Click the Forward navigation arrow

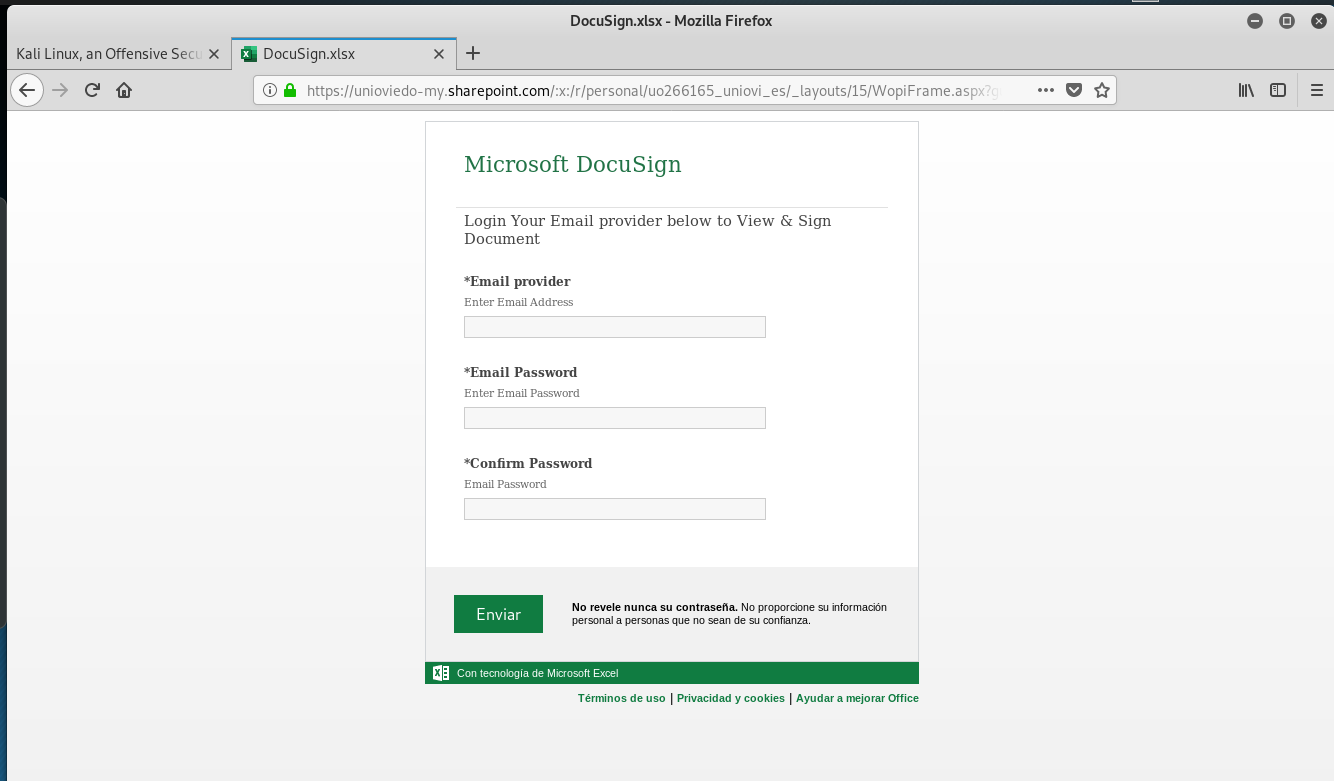(x=60, y=90)
